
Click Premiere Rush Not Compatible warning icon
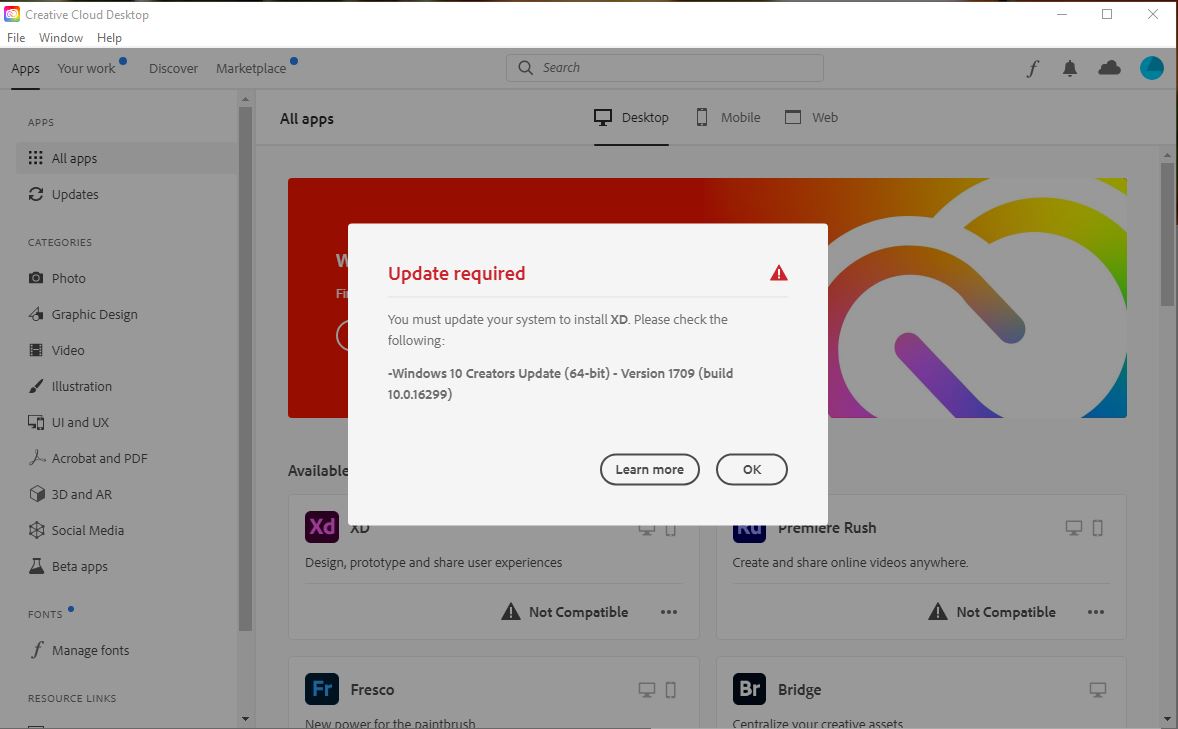[938, 612]
